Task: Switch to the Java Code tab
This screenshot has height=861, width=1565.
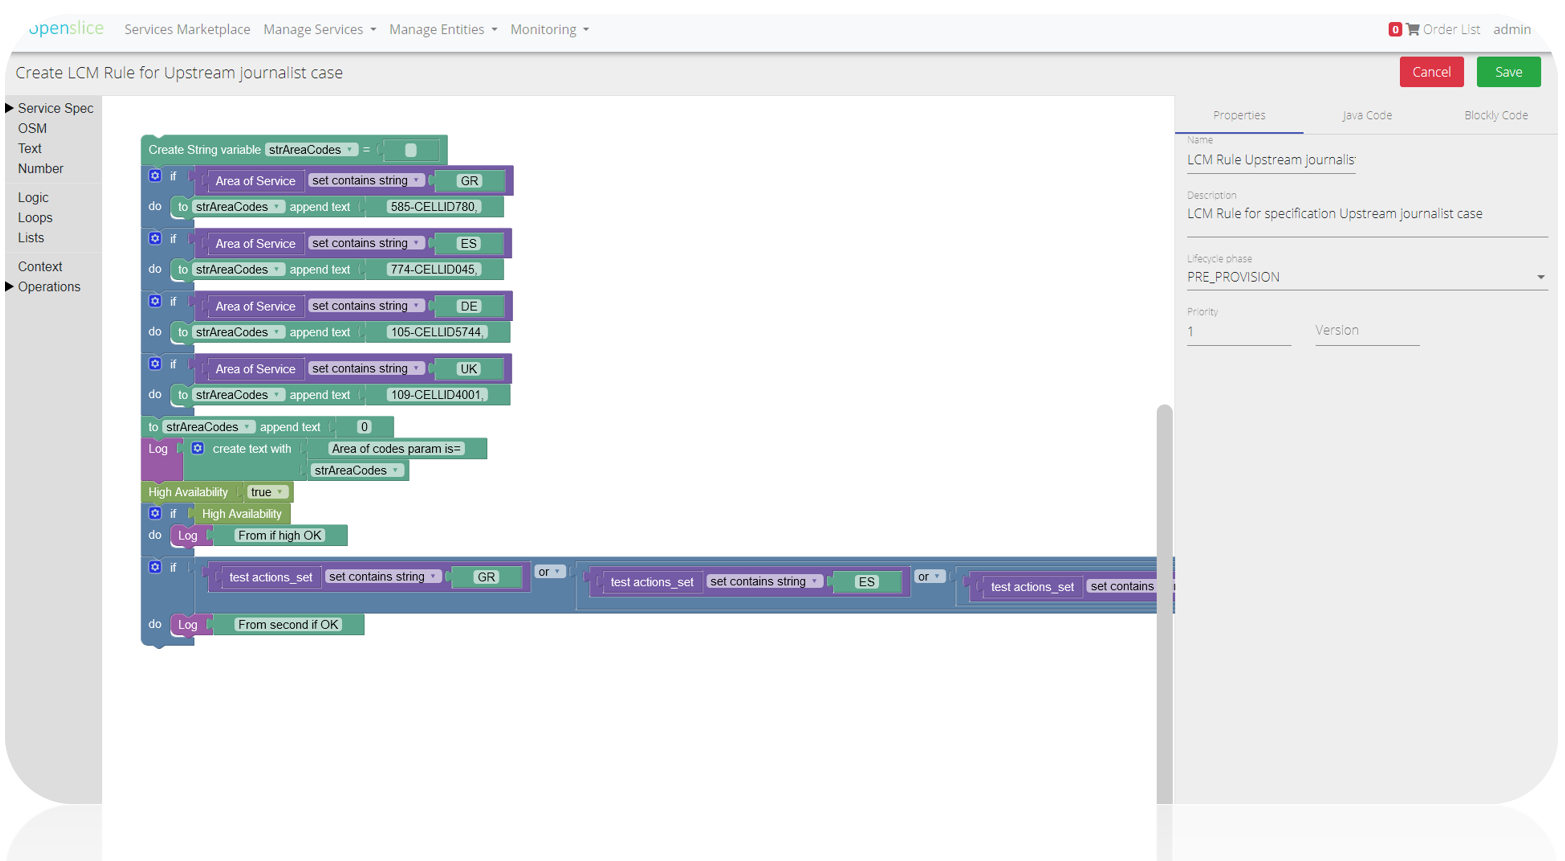Action: point(1366,115)
